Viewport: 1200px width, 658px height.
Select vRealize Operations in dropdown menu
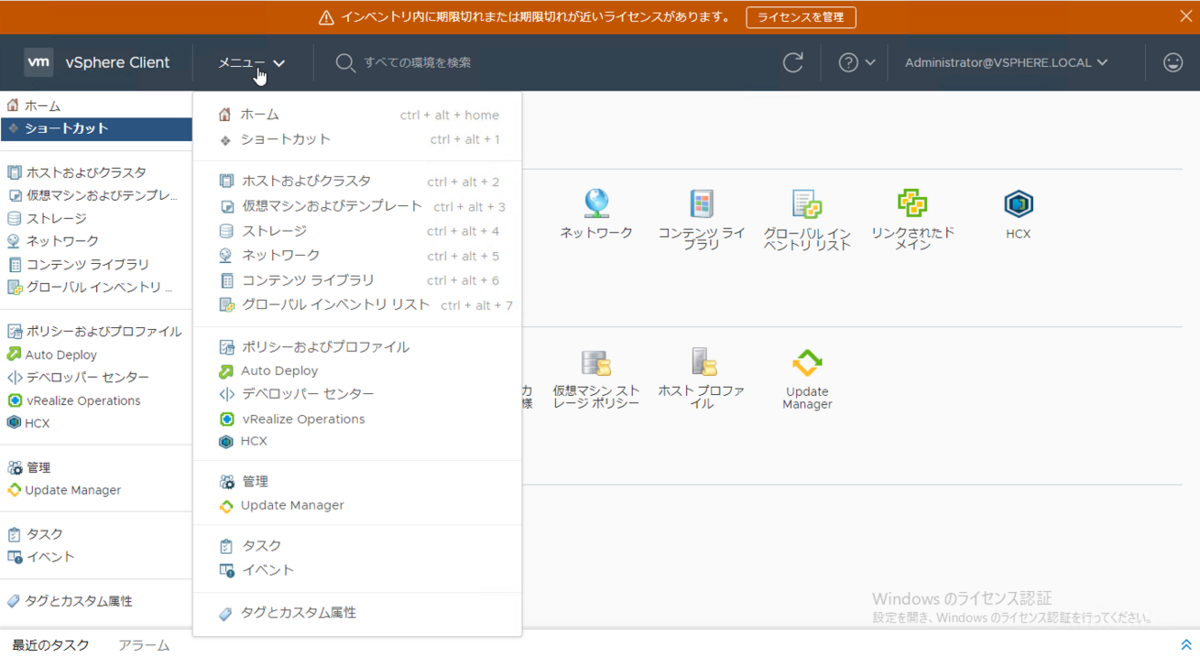[x=357, y=419]
